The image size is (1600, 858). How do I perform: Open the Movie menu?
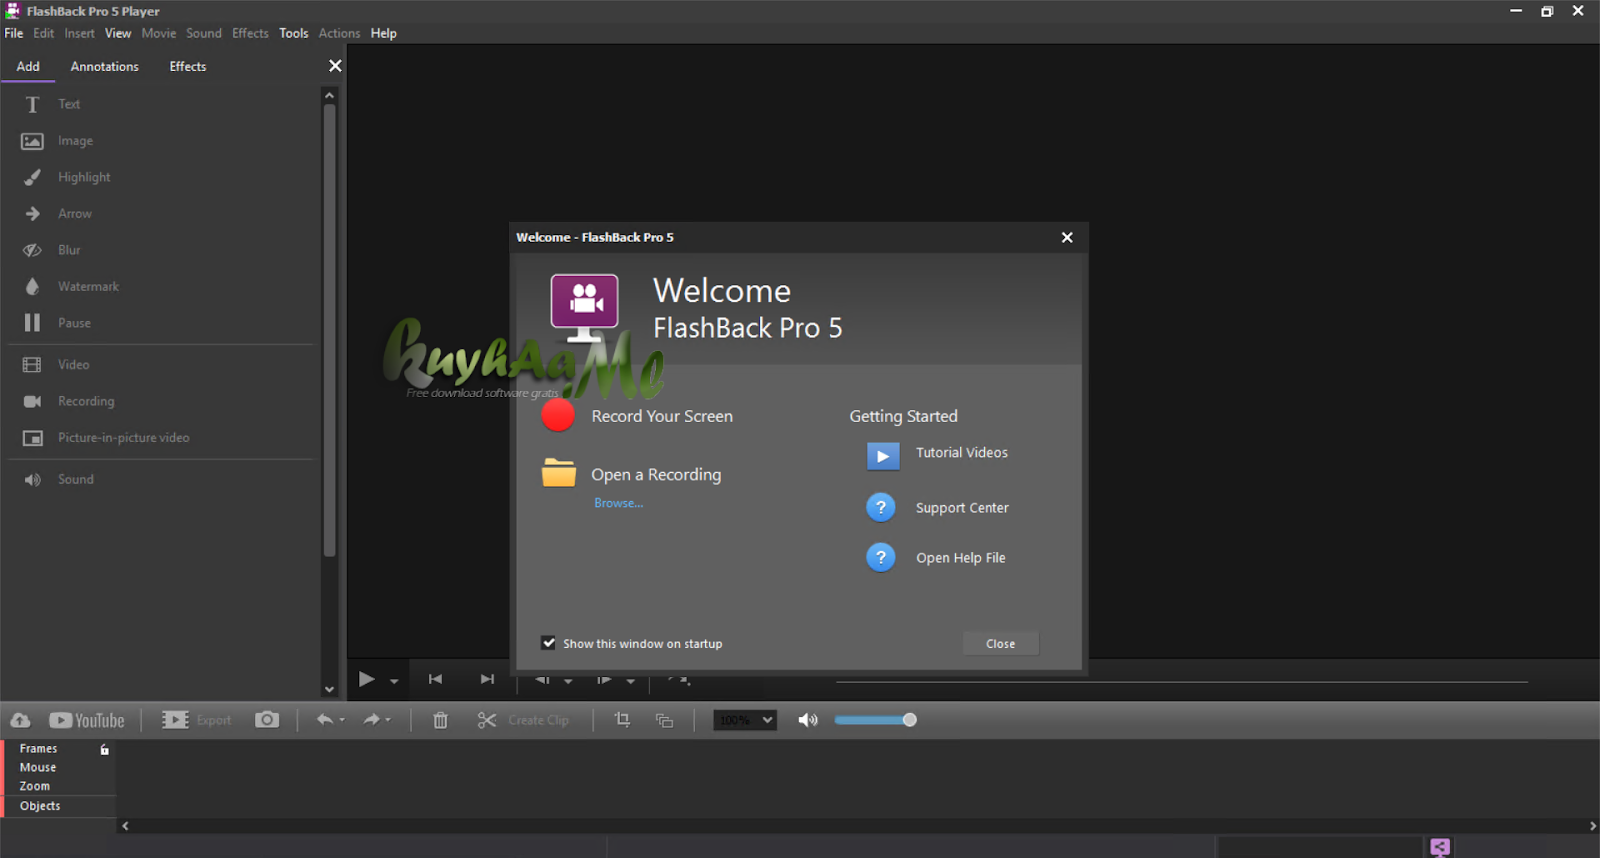(159, 33)
